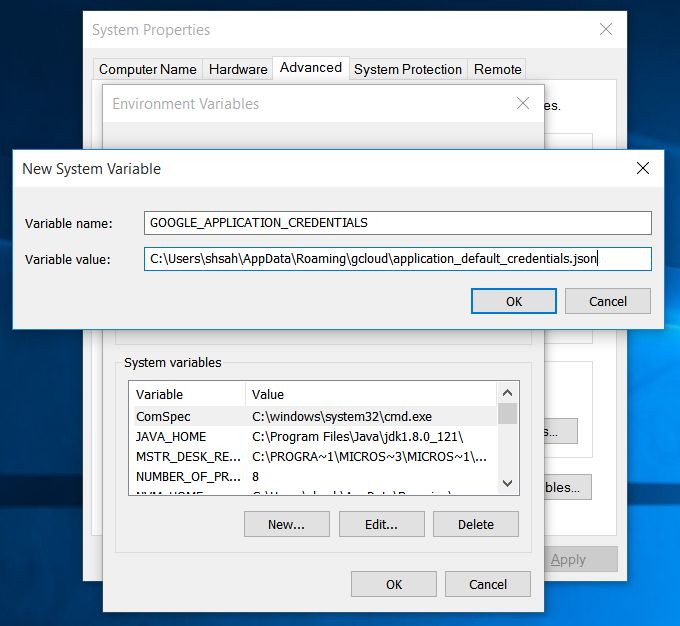
Task: Open the System Protection tab
Action: point(408,69)
